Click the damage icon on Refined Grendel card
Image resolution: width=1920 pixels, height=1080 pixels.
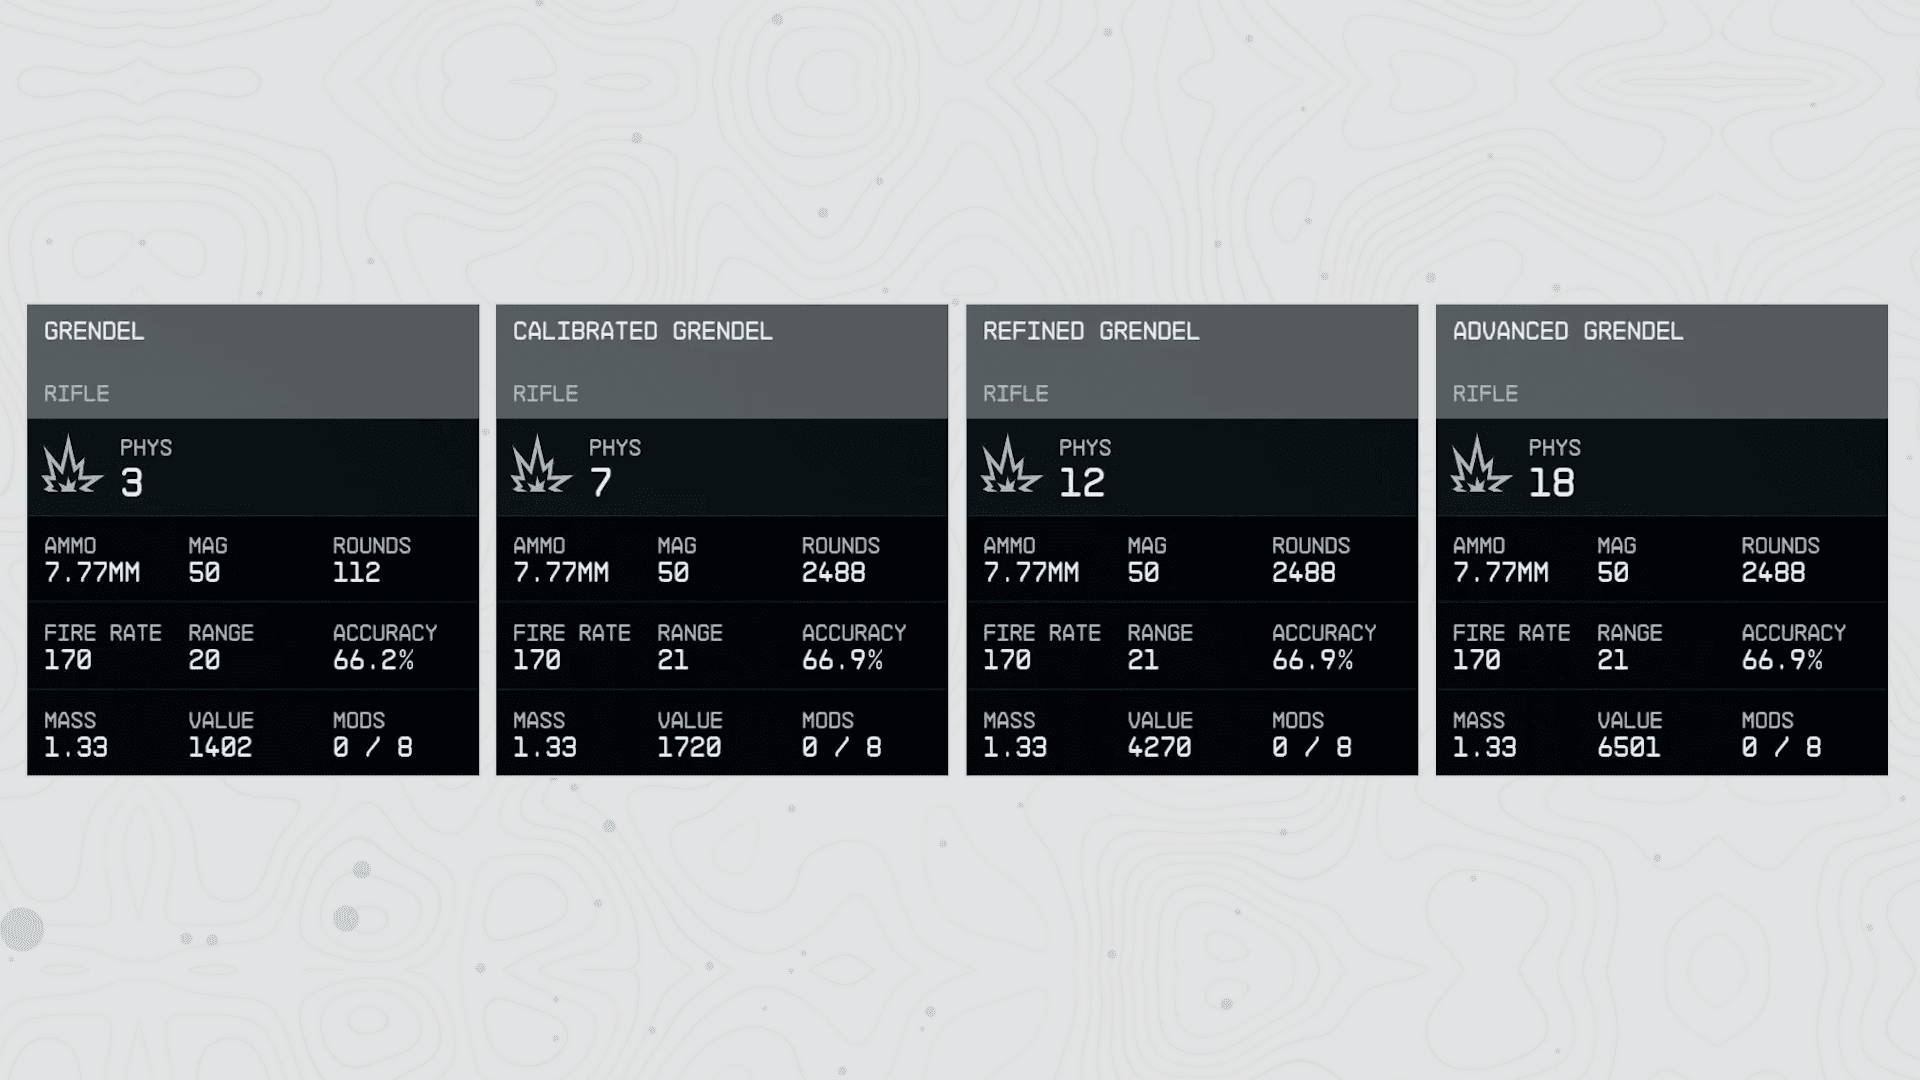click(1011, 464)
